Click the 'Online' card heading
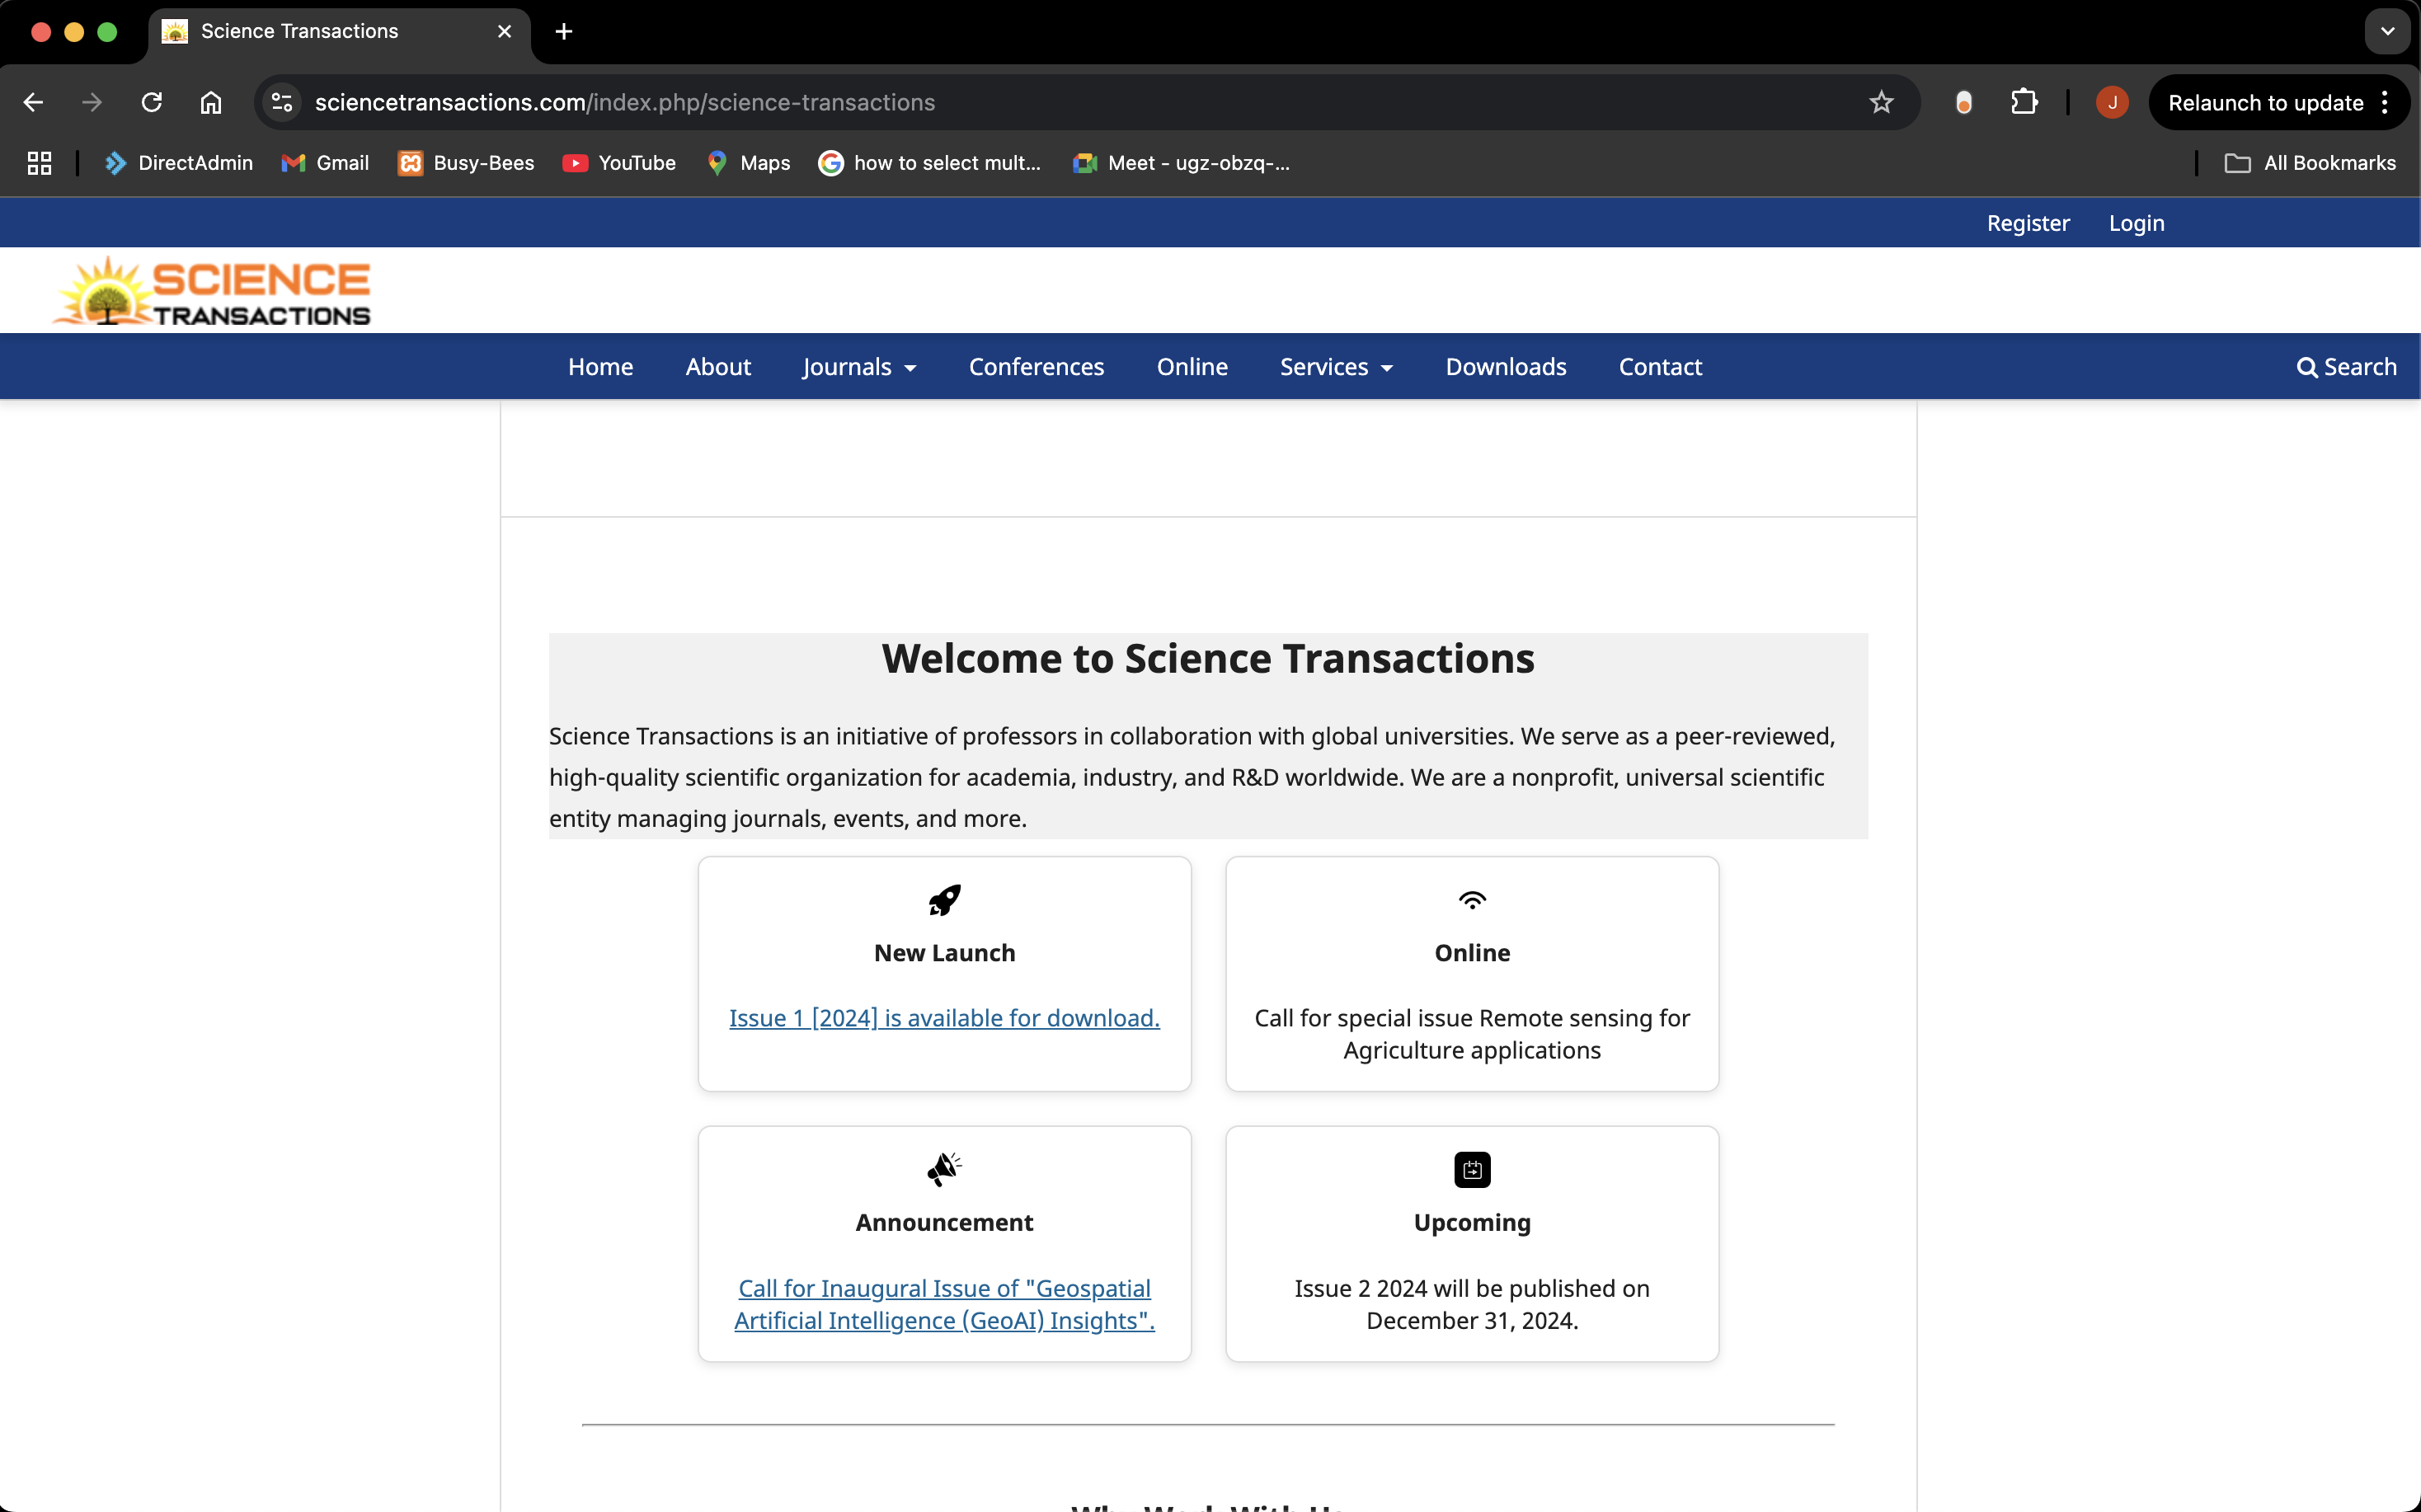Viewport: 2421px width, 1512px height. [x=1472, y=953]
